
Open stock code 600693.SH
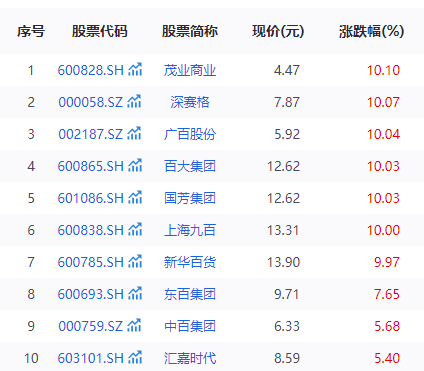[91, 294]
